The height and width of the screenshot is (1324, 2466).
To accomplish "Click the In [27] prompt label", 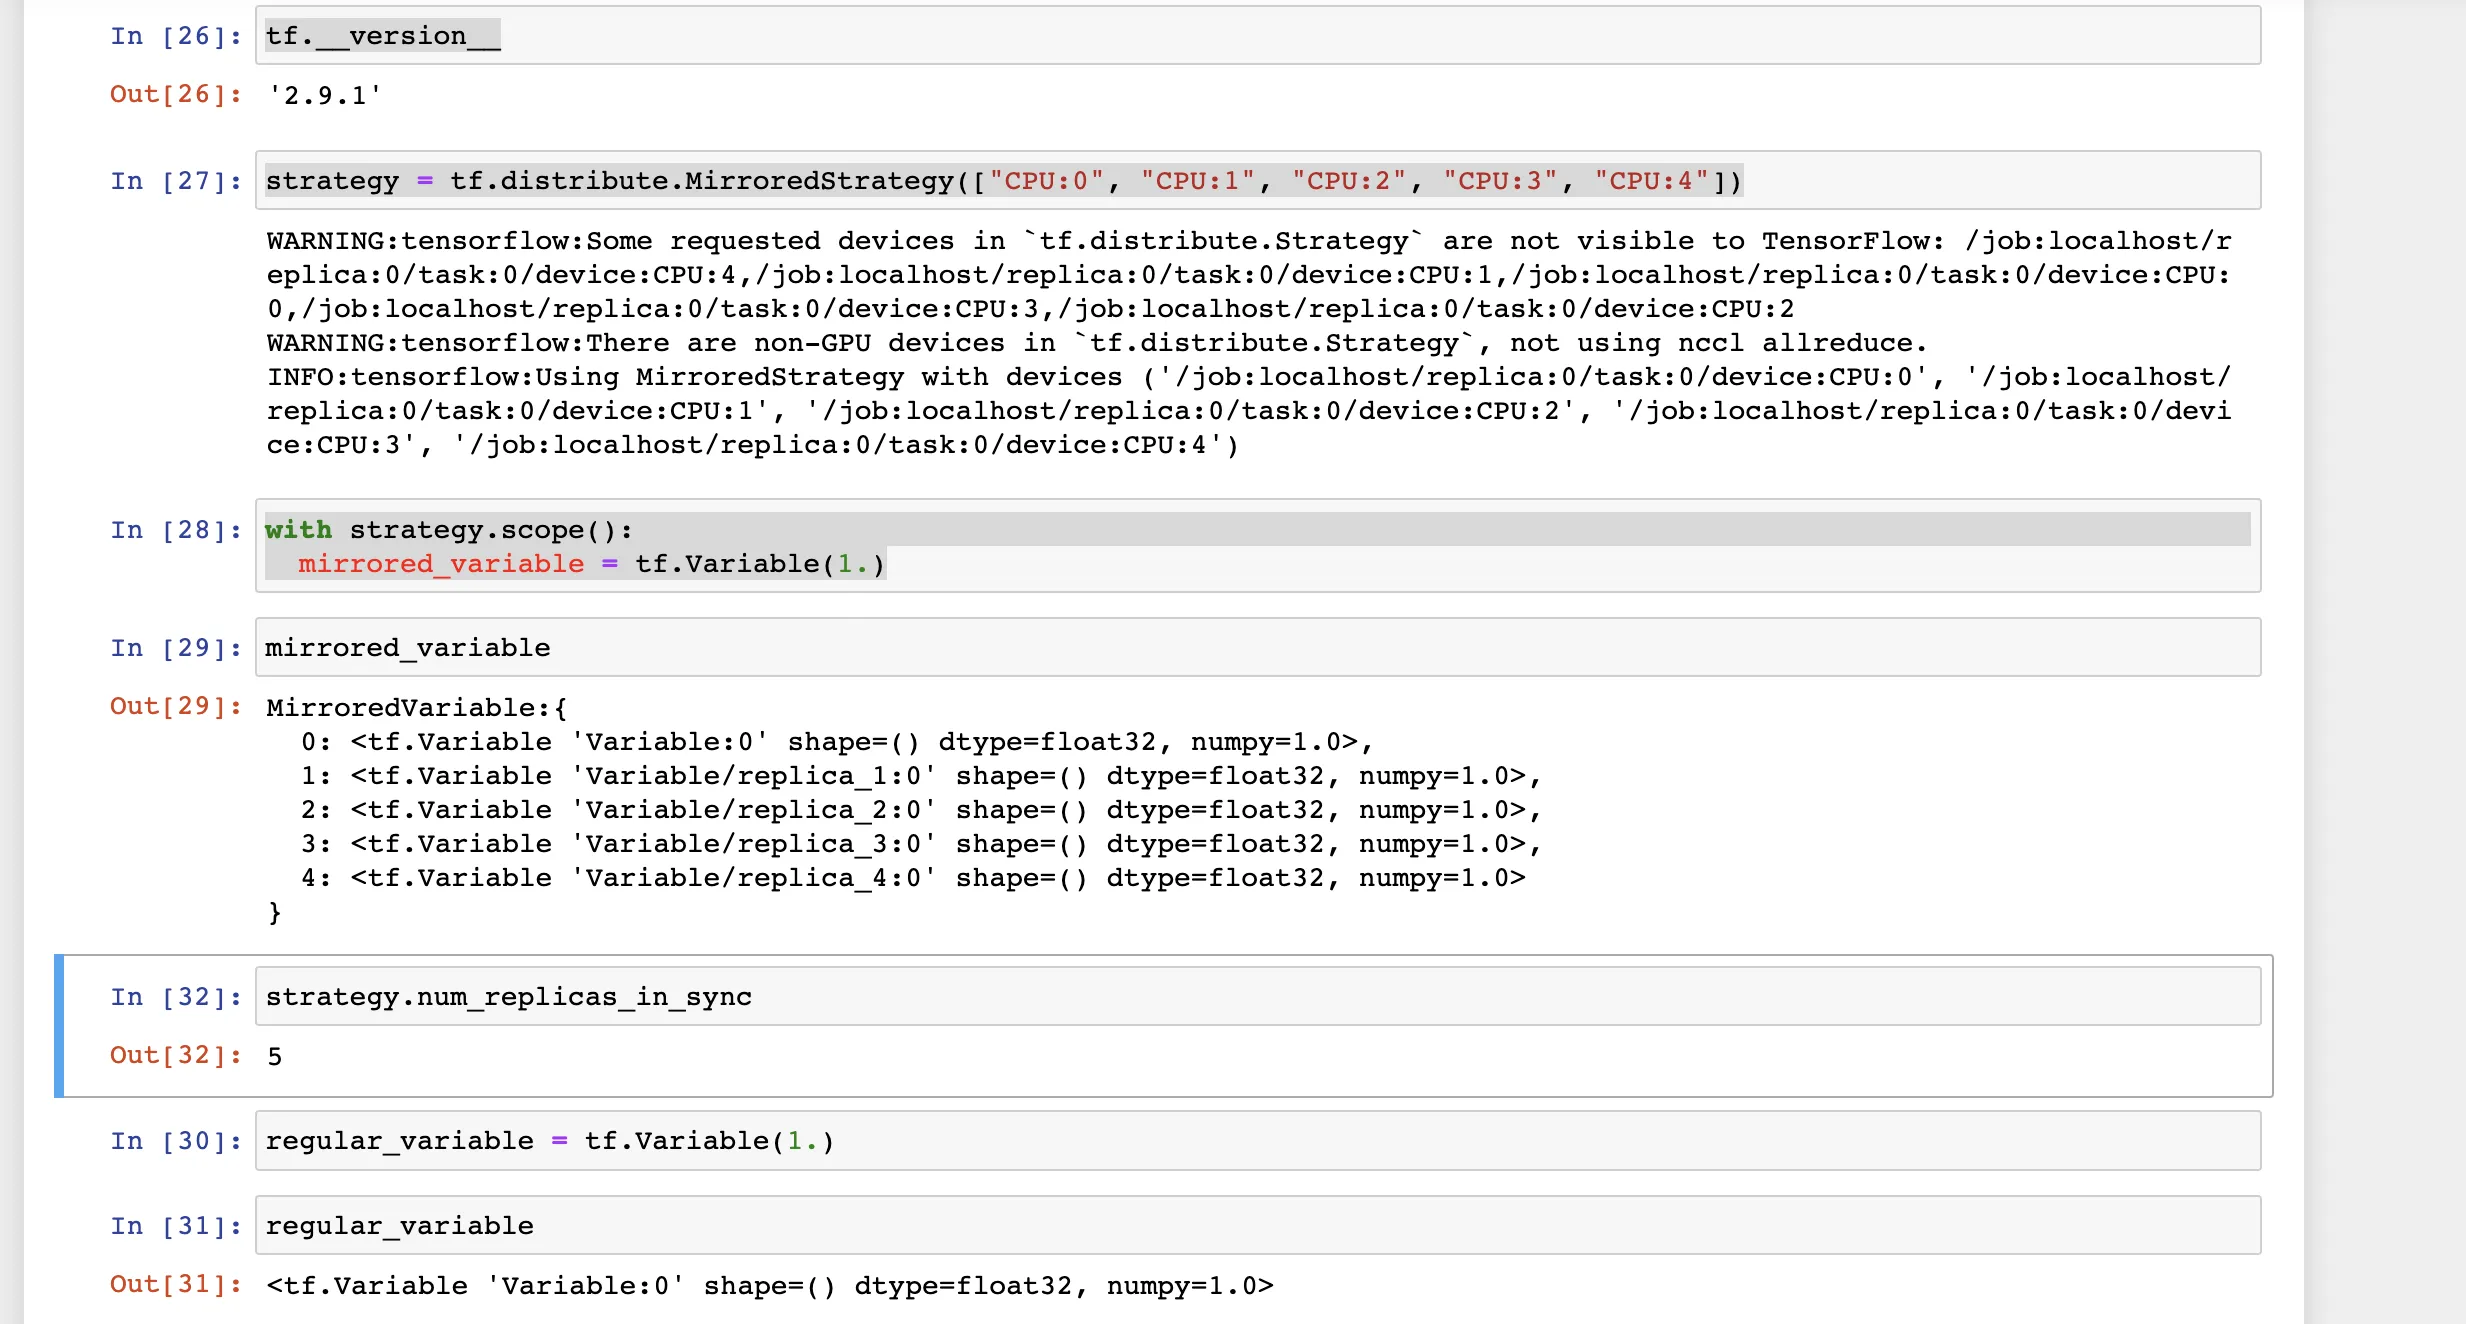I will [x=176, y=182].
